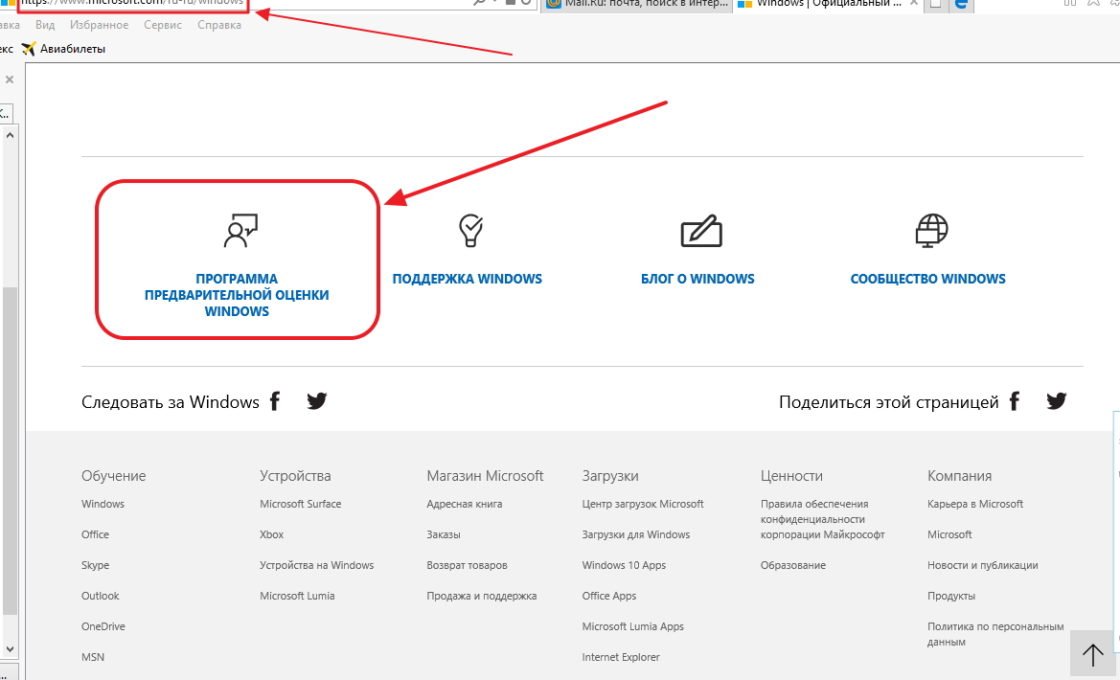Click the Windows Insider Program person icon
The width and height of the screenshot is (1120, 680).
[x=239, y=231]
